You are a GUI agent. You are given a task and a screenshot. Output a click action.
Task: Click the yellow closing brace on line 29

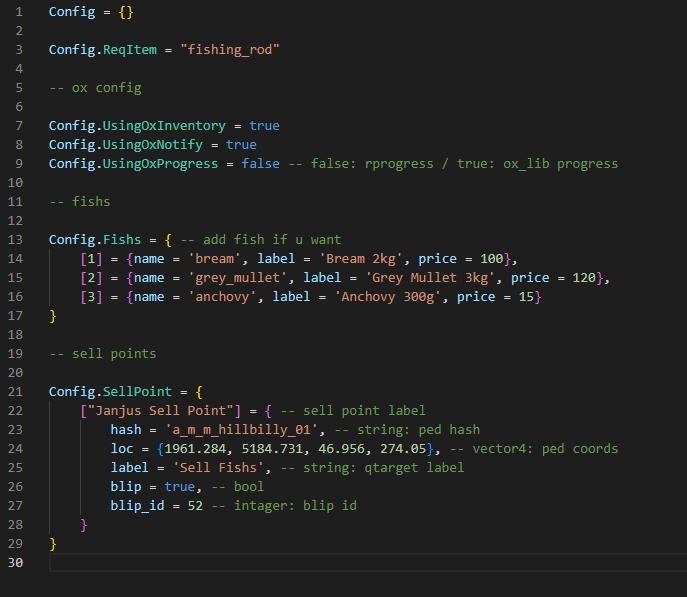click(x=53, y=544)
